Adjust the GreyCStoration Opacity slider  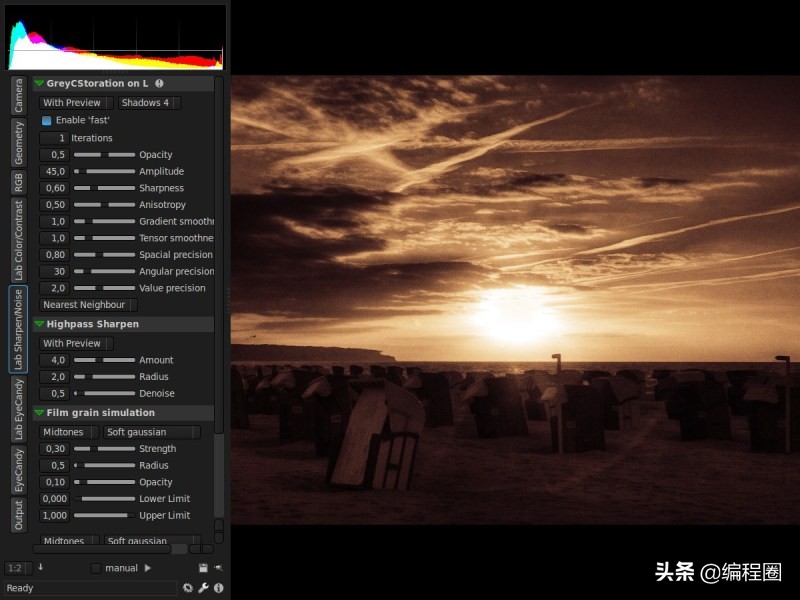(105, 155)
